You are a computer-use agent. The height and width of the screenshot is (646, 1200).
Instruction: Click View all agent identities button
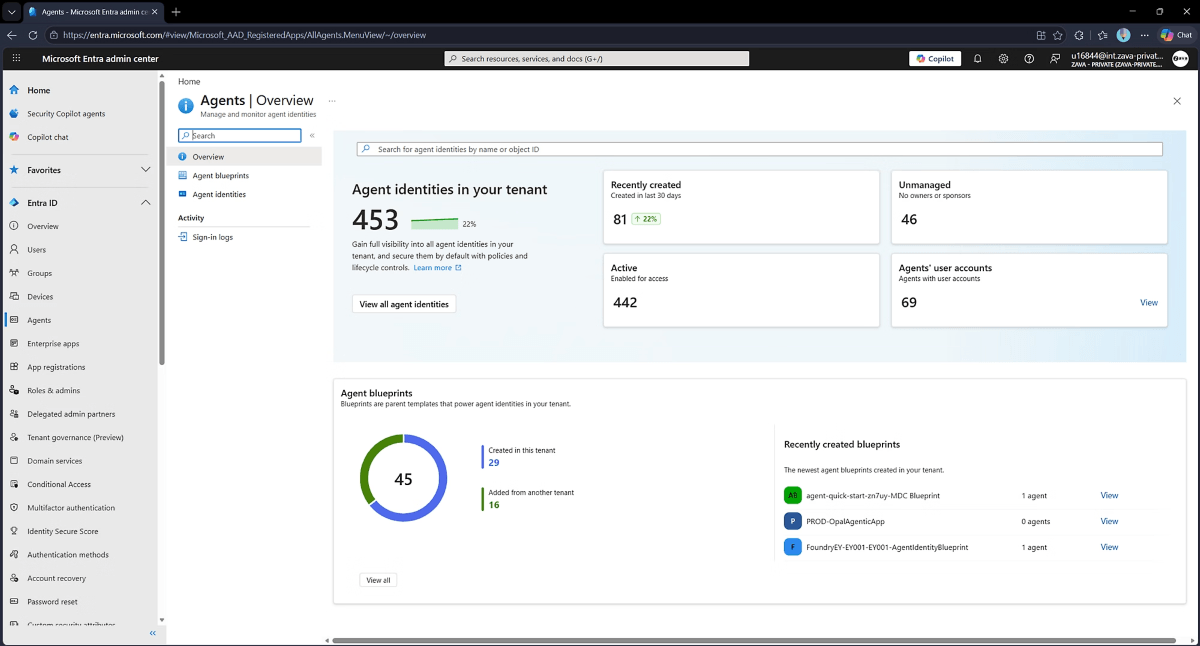404,304
